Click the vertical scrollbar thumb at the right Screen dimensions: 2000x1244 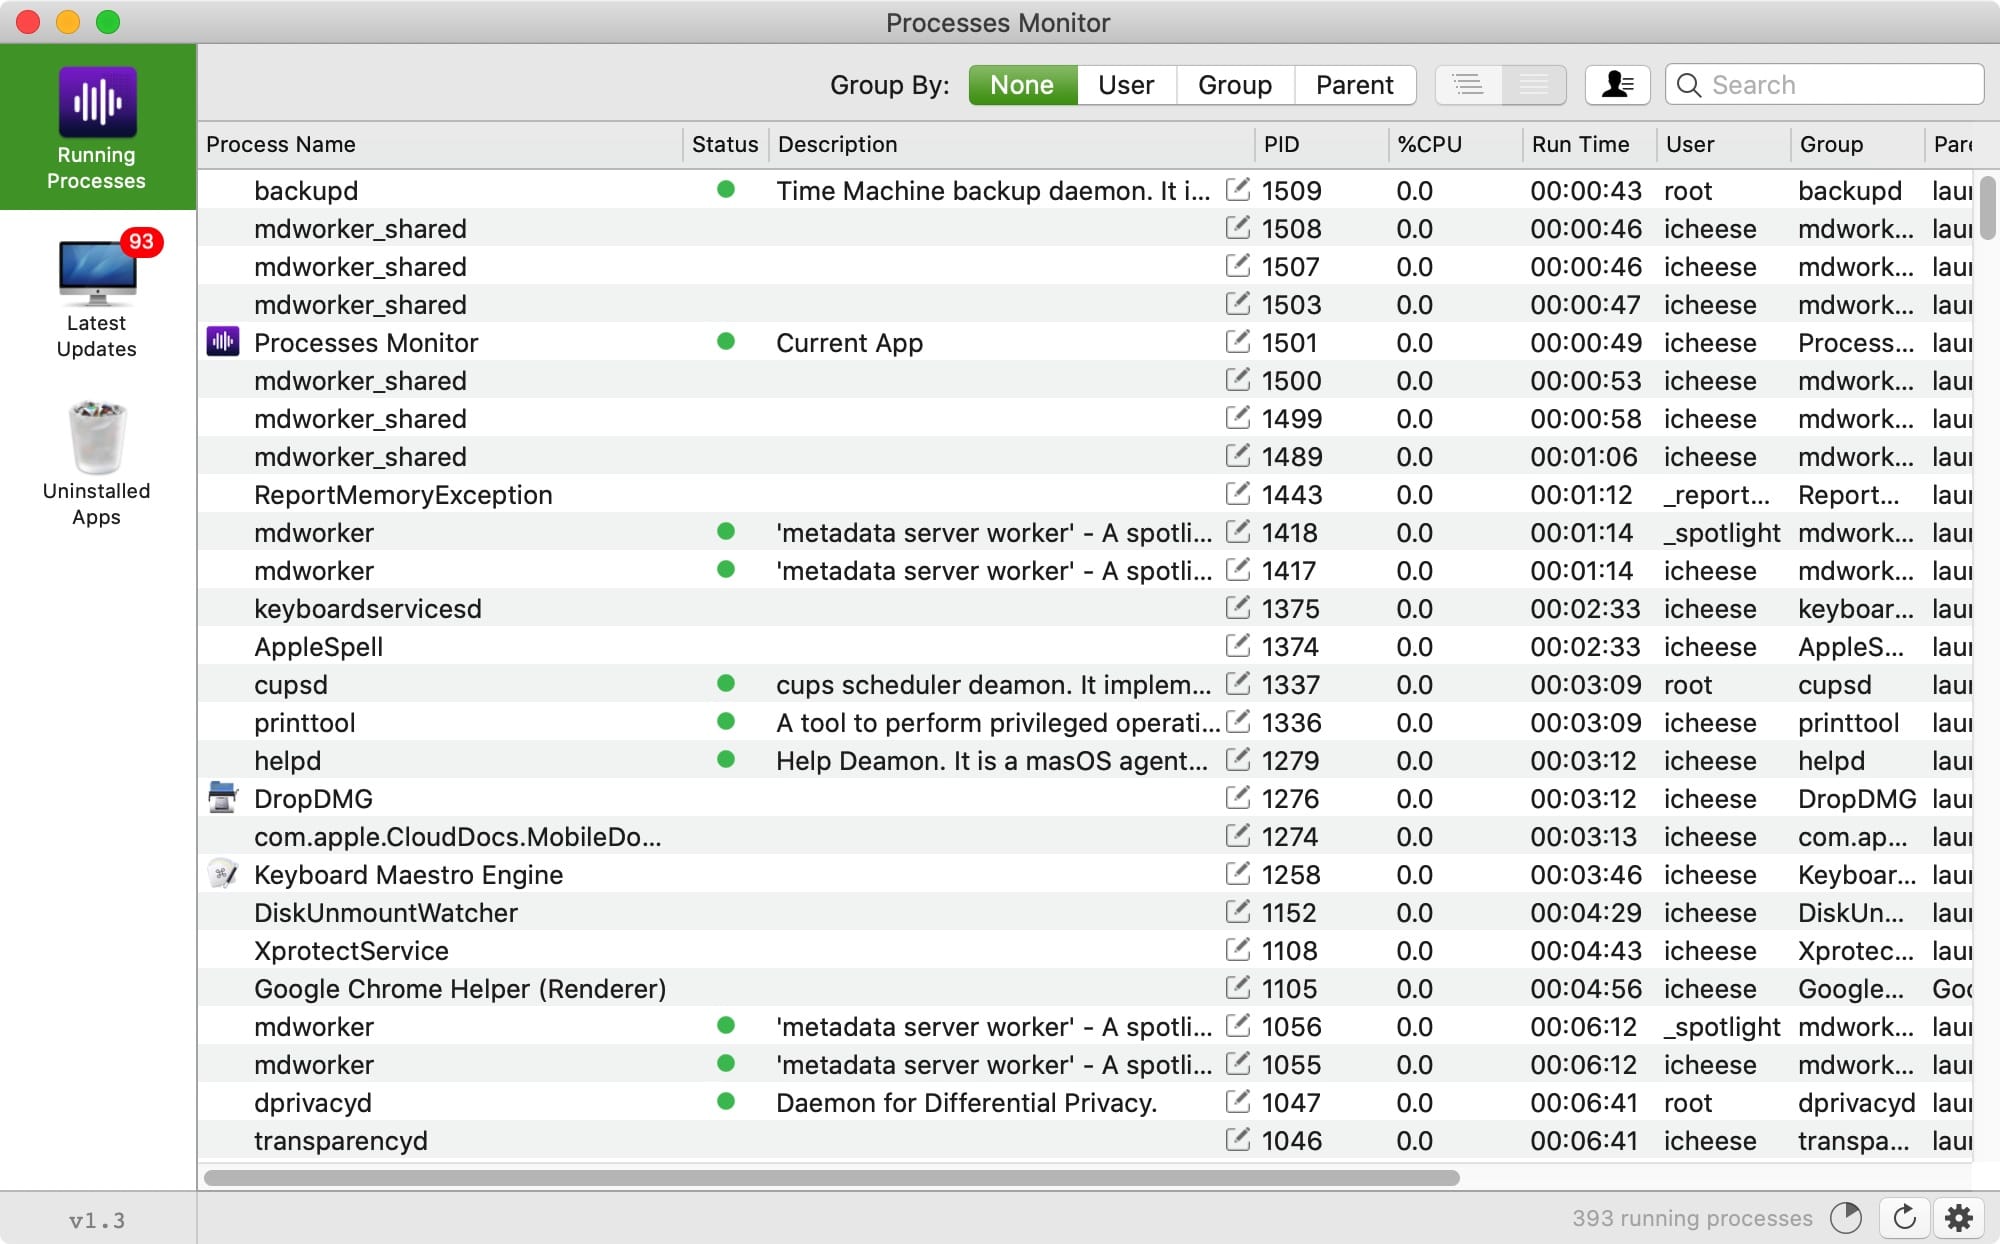[x=1988, y=208]
